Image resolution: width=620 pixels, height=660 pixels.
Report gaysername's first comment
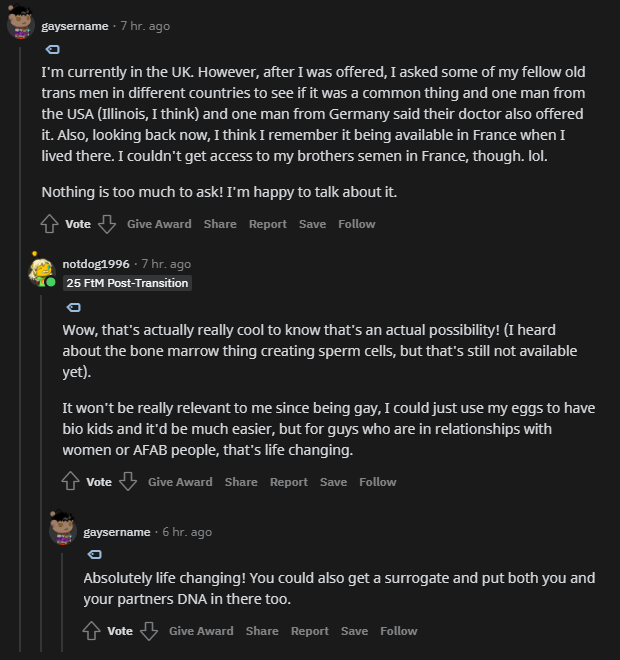point(268,224)
